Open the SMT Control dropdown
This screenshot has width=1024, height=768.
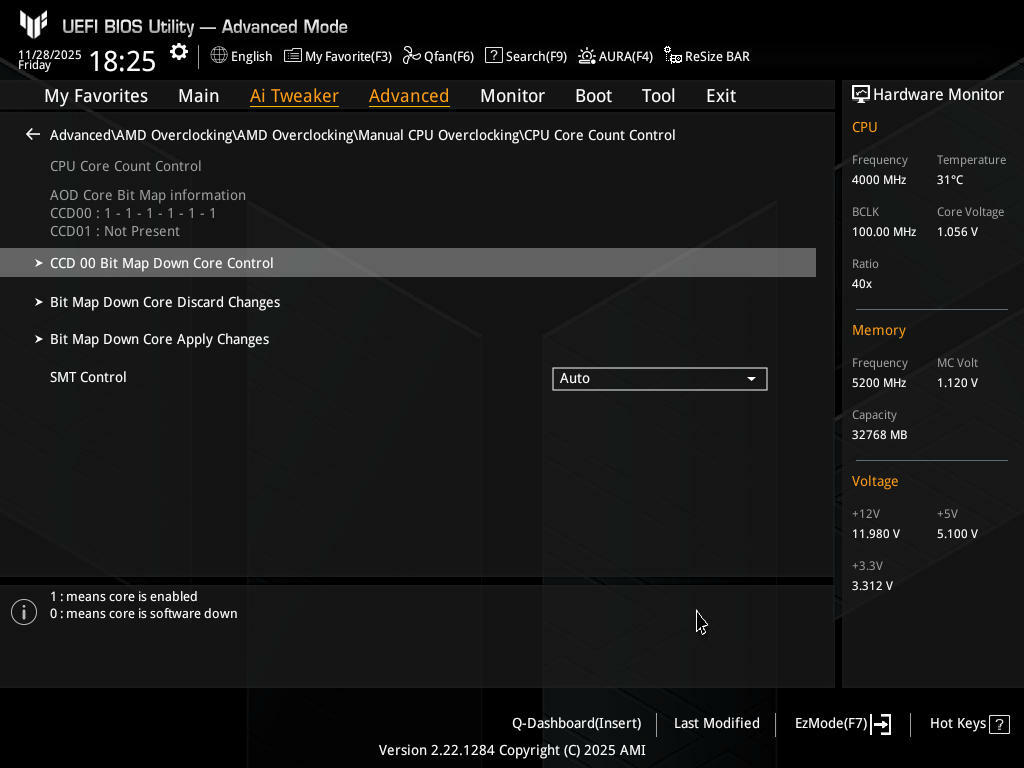[x=659, y=379]
